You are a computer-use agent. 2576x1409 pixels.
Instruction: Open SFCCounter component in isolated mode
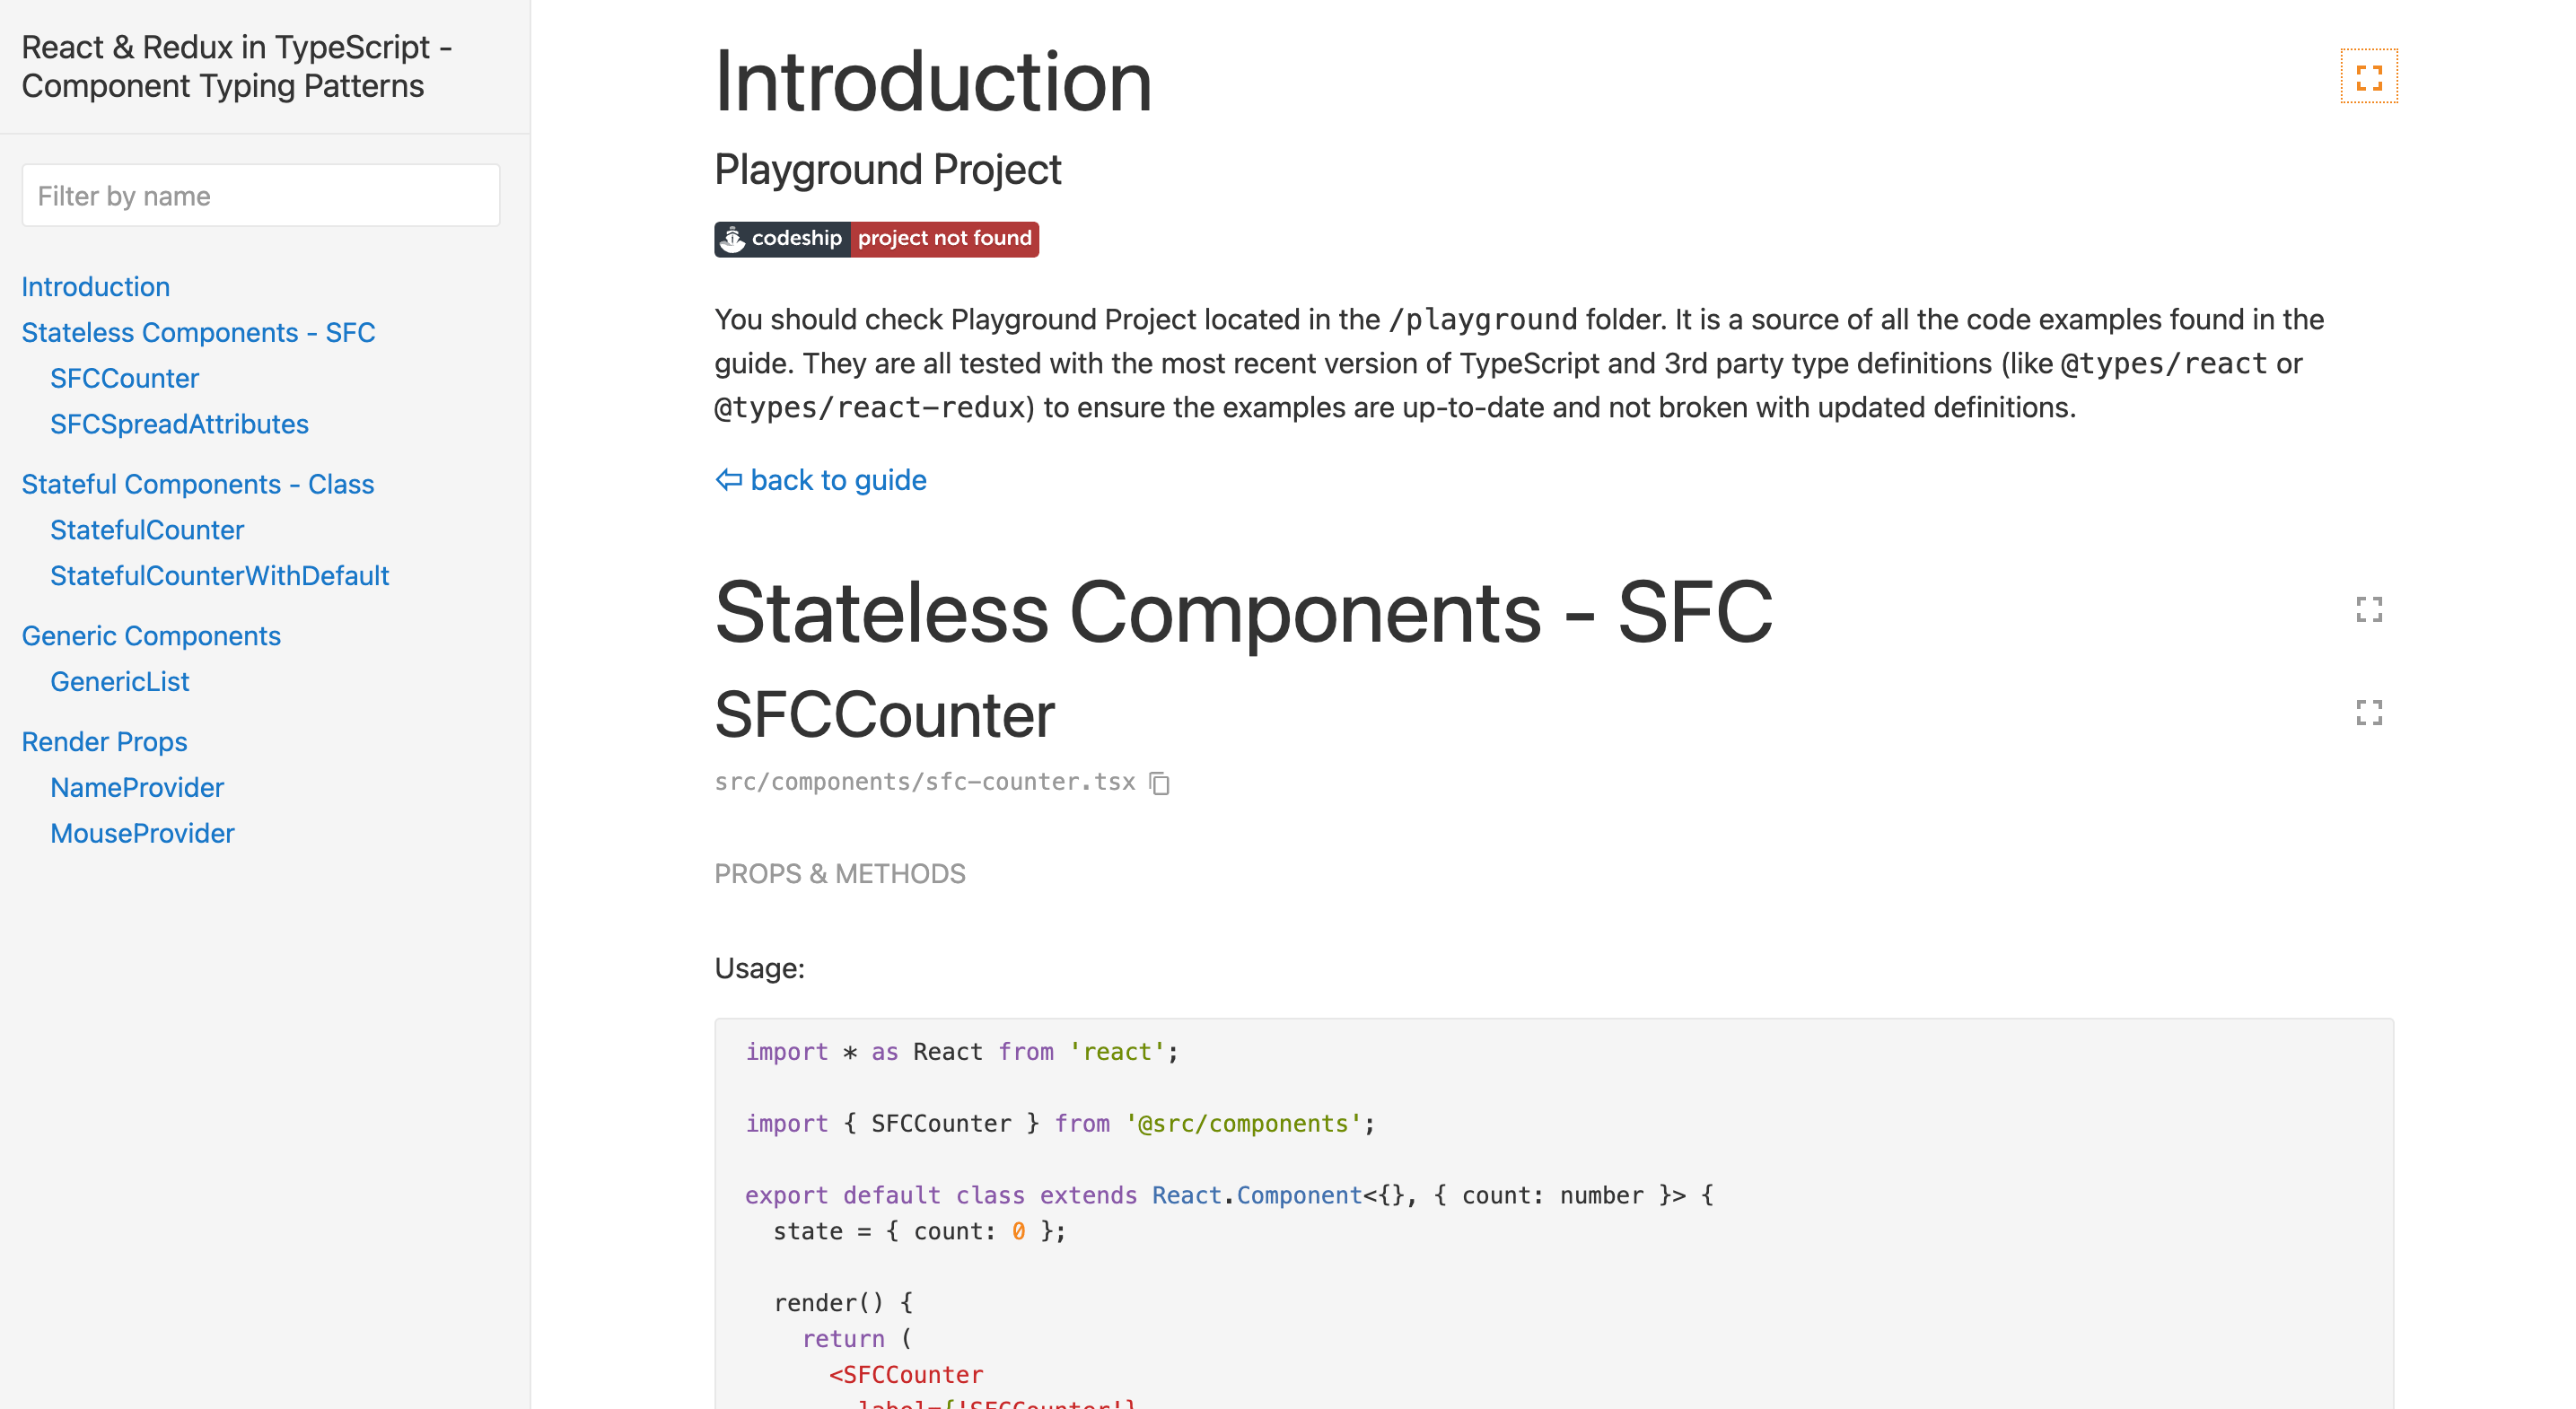coord(2368,712)
